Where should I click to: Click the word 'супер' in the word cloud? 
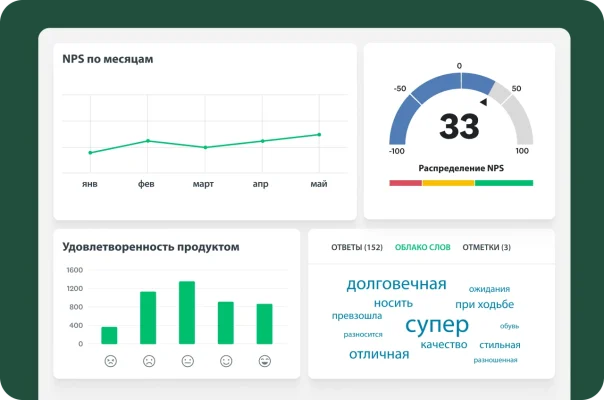437,325
